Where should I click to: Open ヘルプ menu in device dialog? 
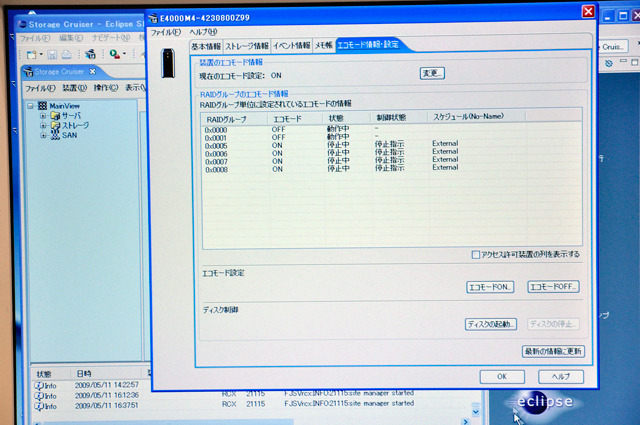[x=203, y=31]
